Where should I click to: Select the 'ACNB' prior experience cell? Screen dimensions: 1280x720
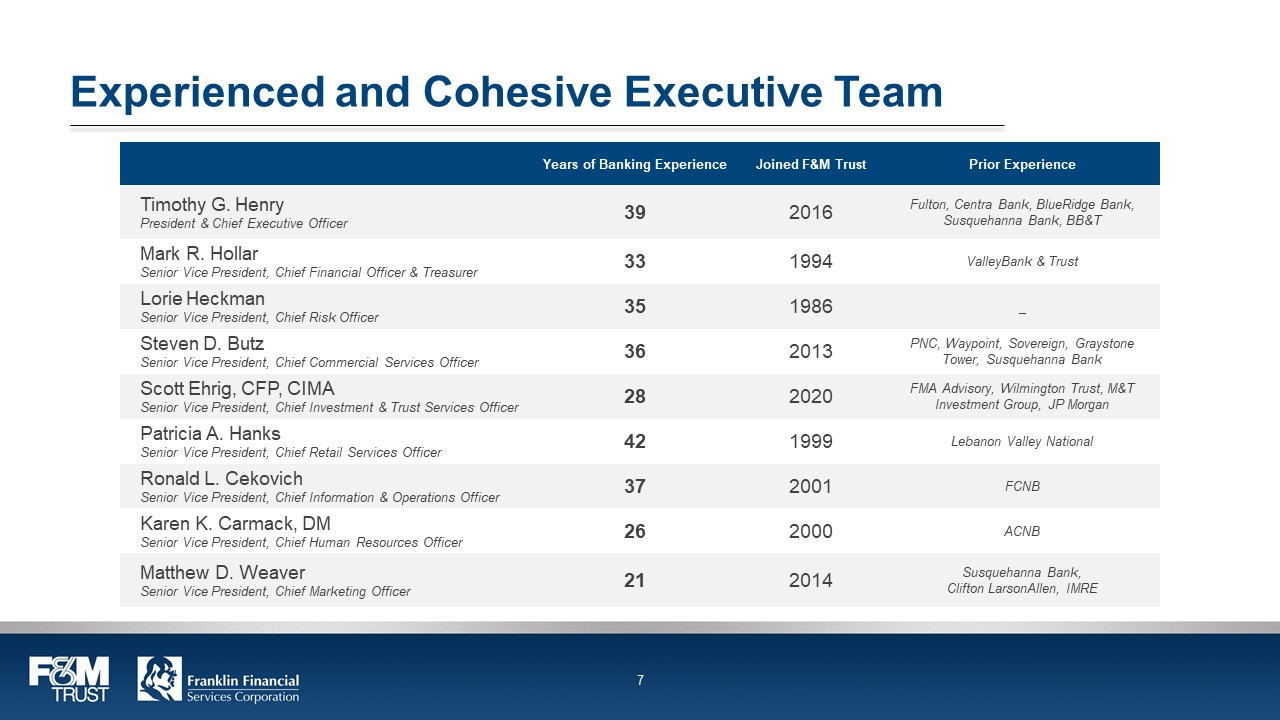[x=1022, y=532]
